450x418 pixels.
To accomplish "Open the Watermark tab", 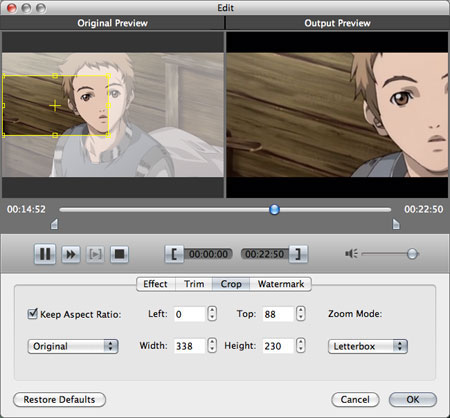I will tap(281, 284).
